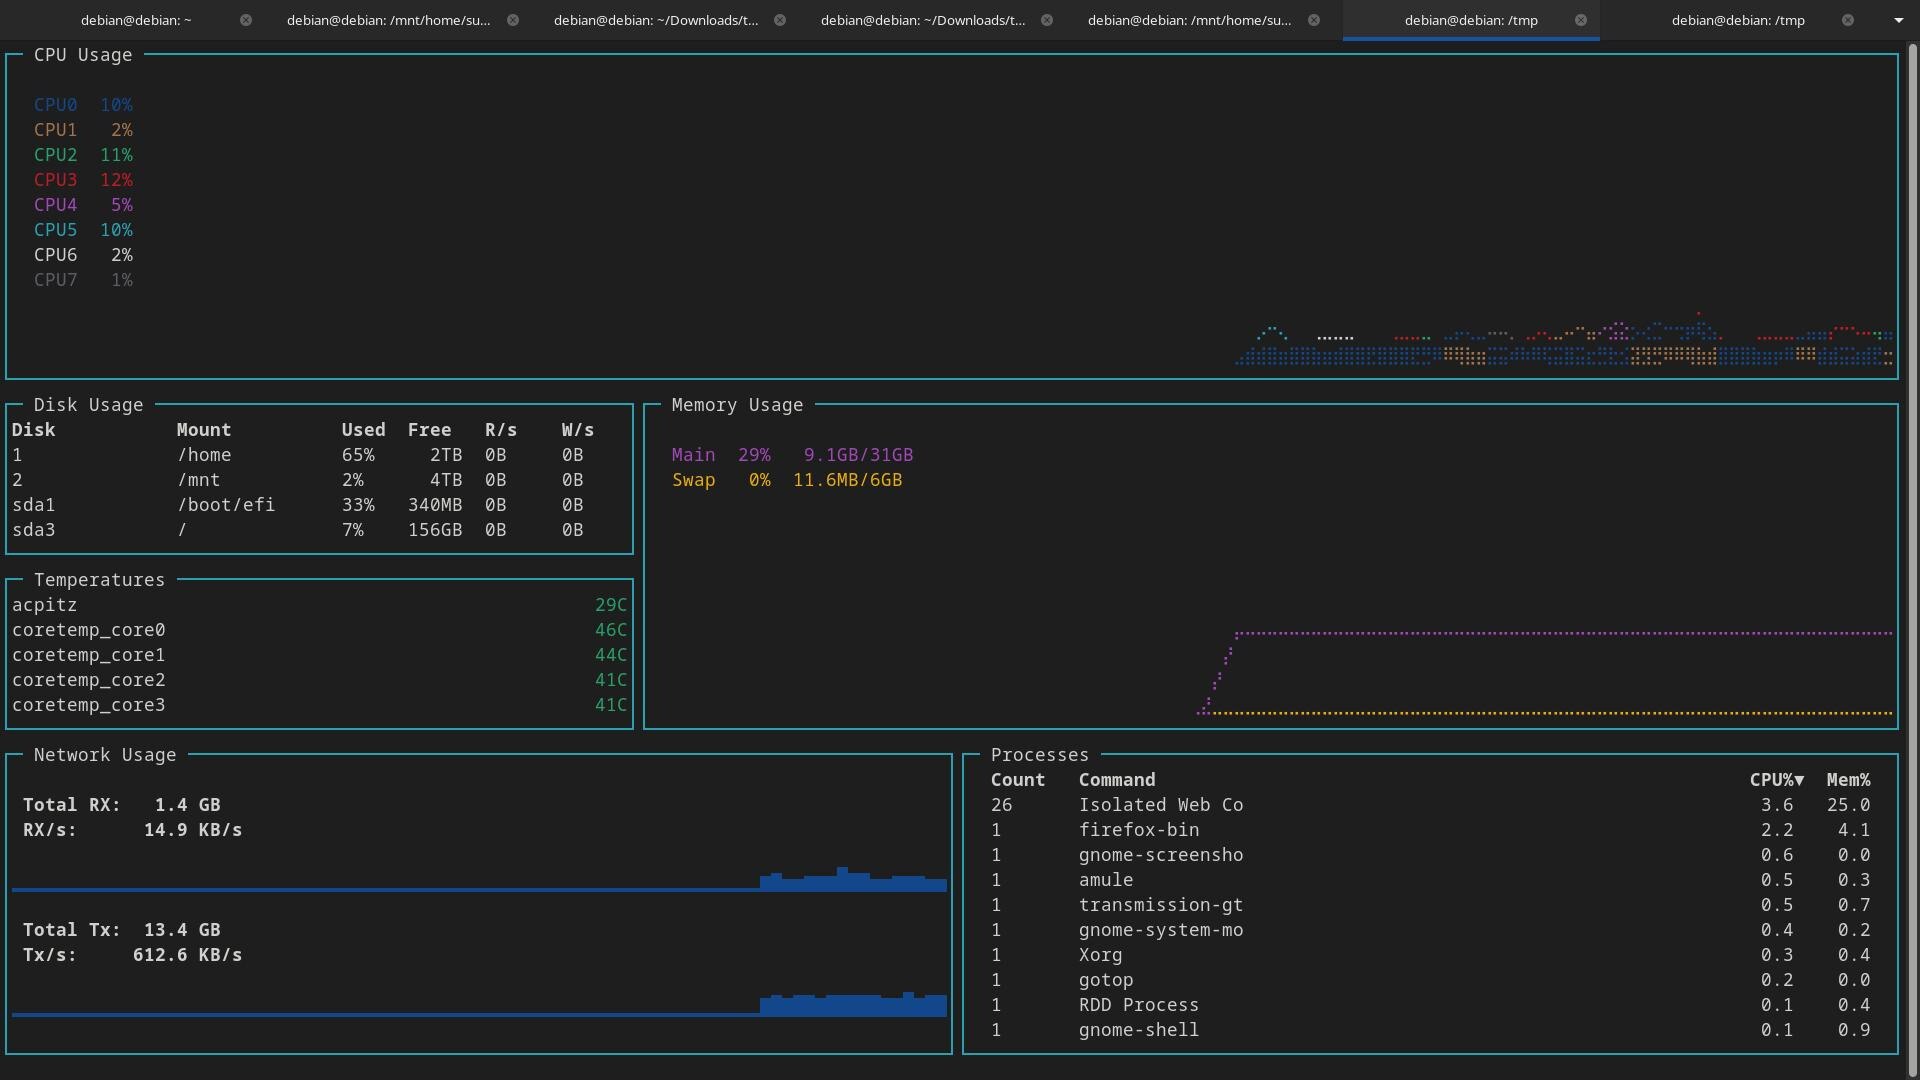Open the tab list dropdown arrow

pos(1898,20)
